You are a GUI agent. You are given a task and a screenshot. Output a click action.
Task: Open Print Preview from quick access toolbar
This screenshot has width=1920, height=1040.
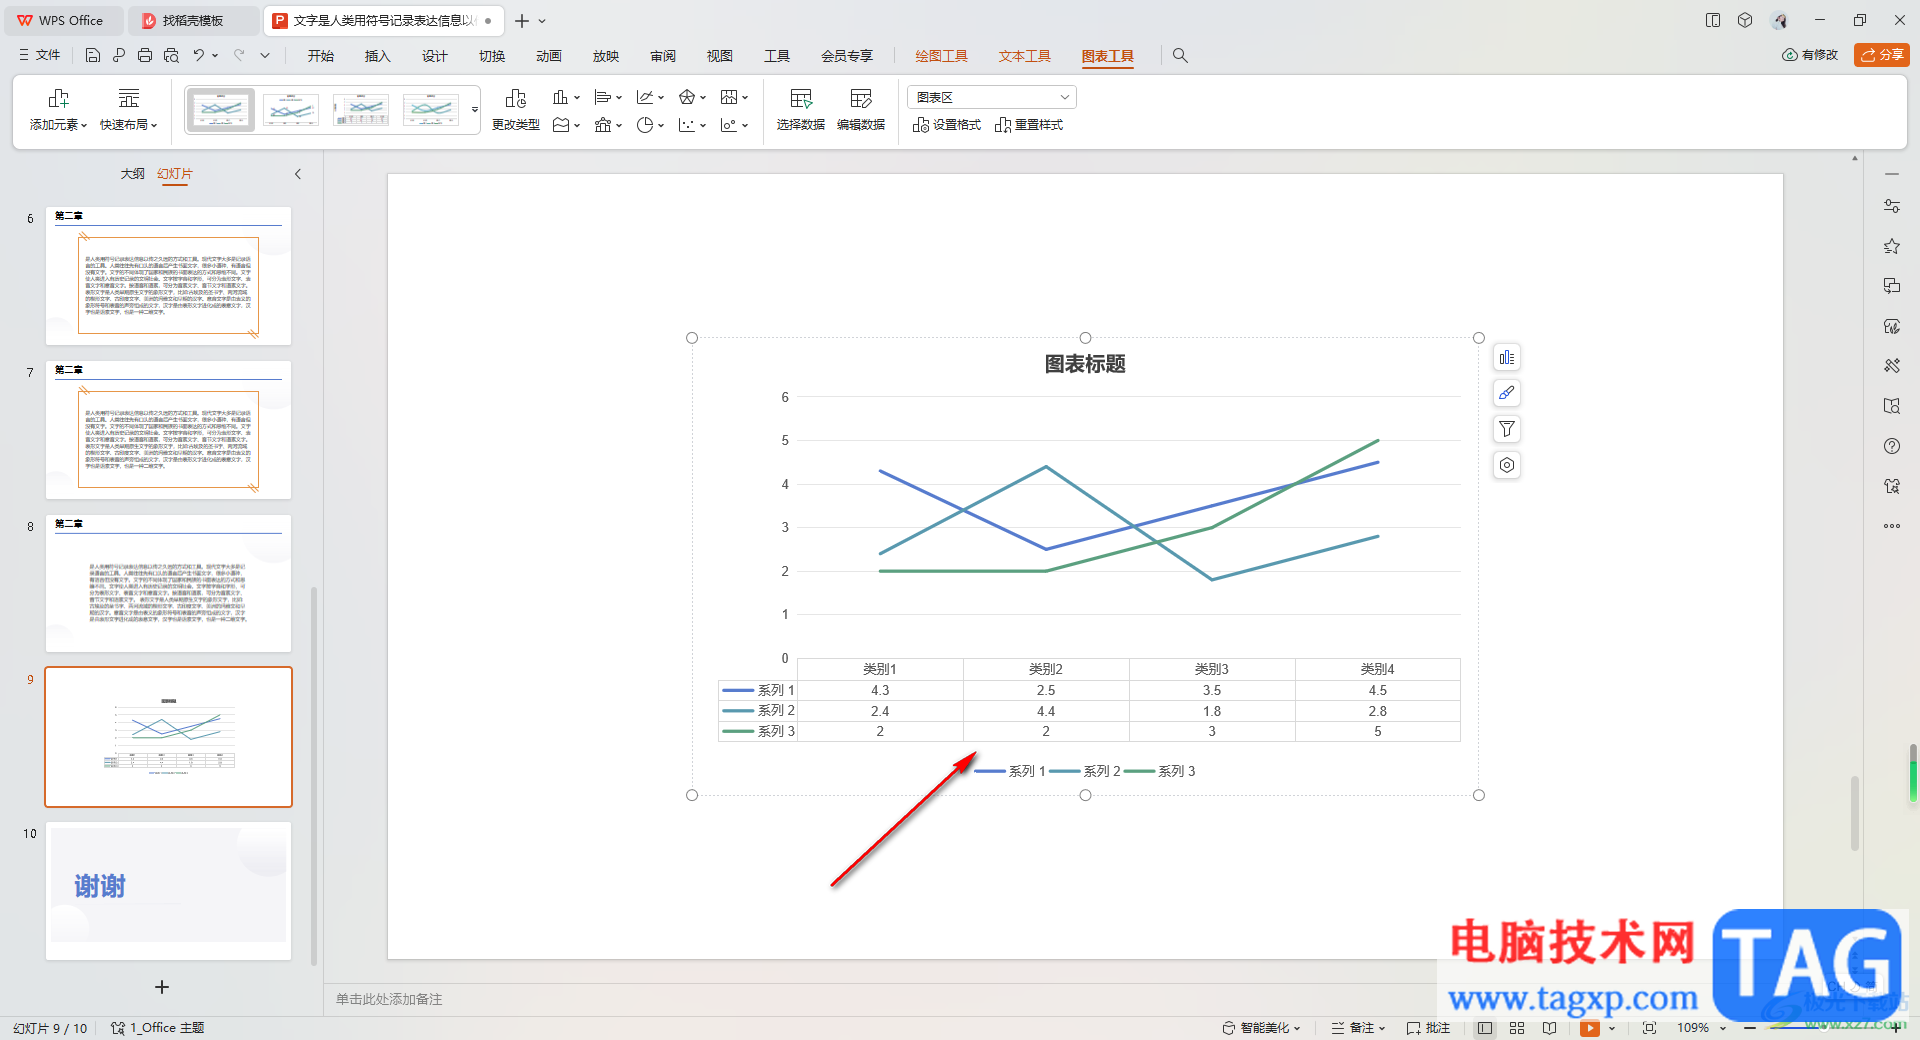[x=171, y=56]
